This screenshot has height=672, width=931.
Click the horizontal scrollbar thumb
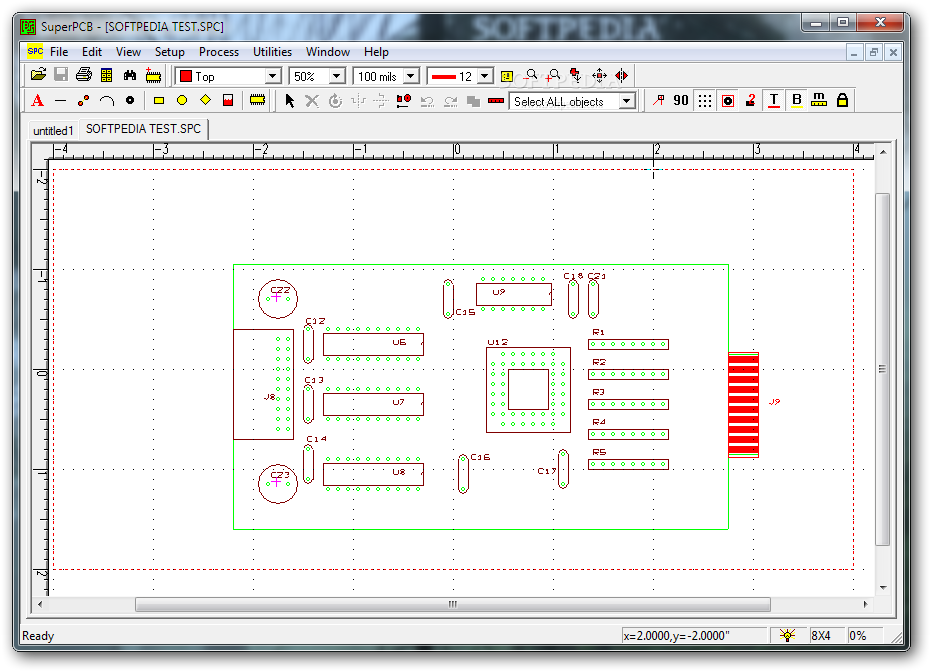pyautogui.click(x=452, y=604)
